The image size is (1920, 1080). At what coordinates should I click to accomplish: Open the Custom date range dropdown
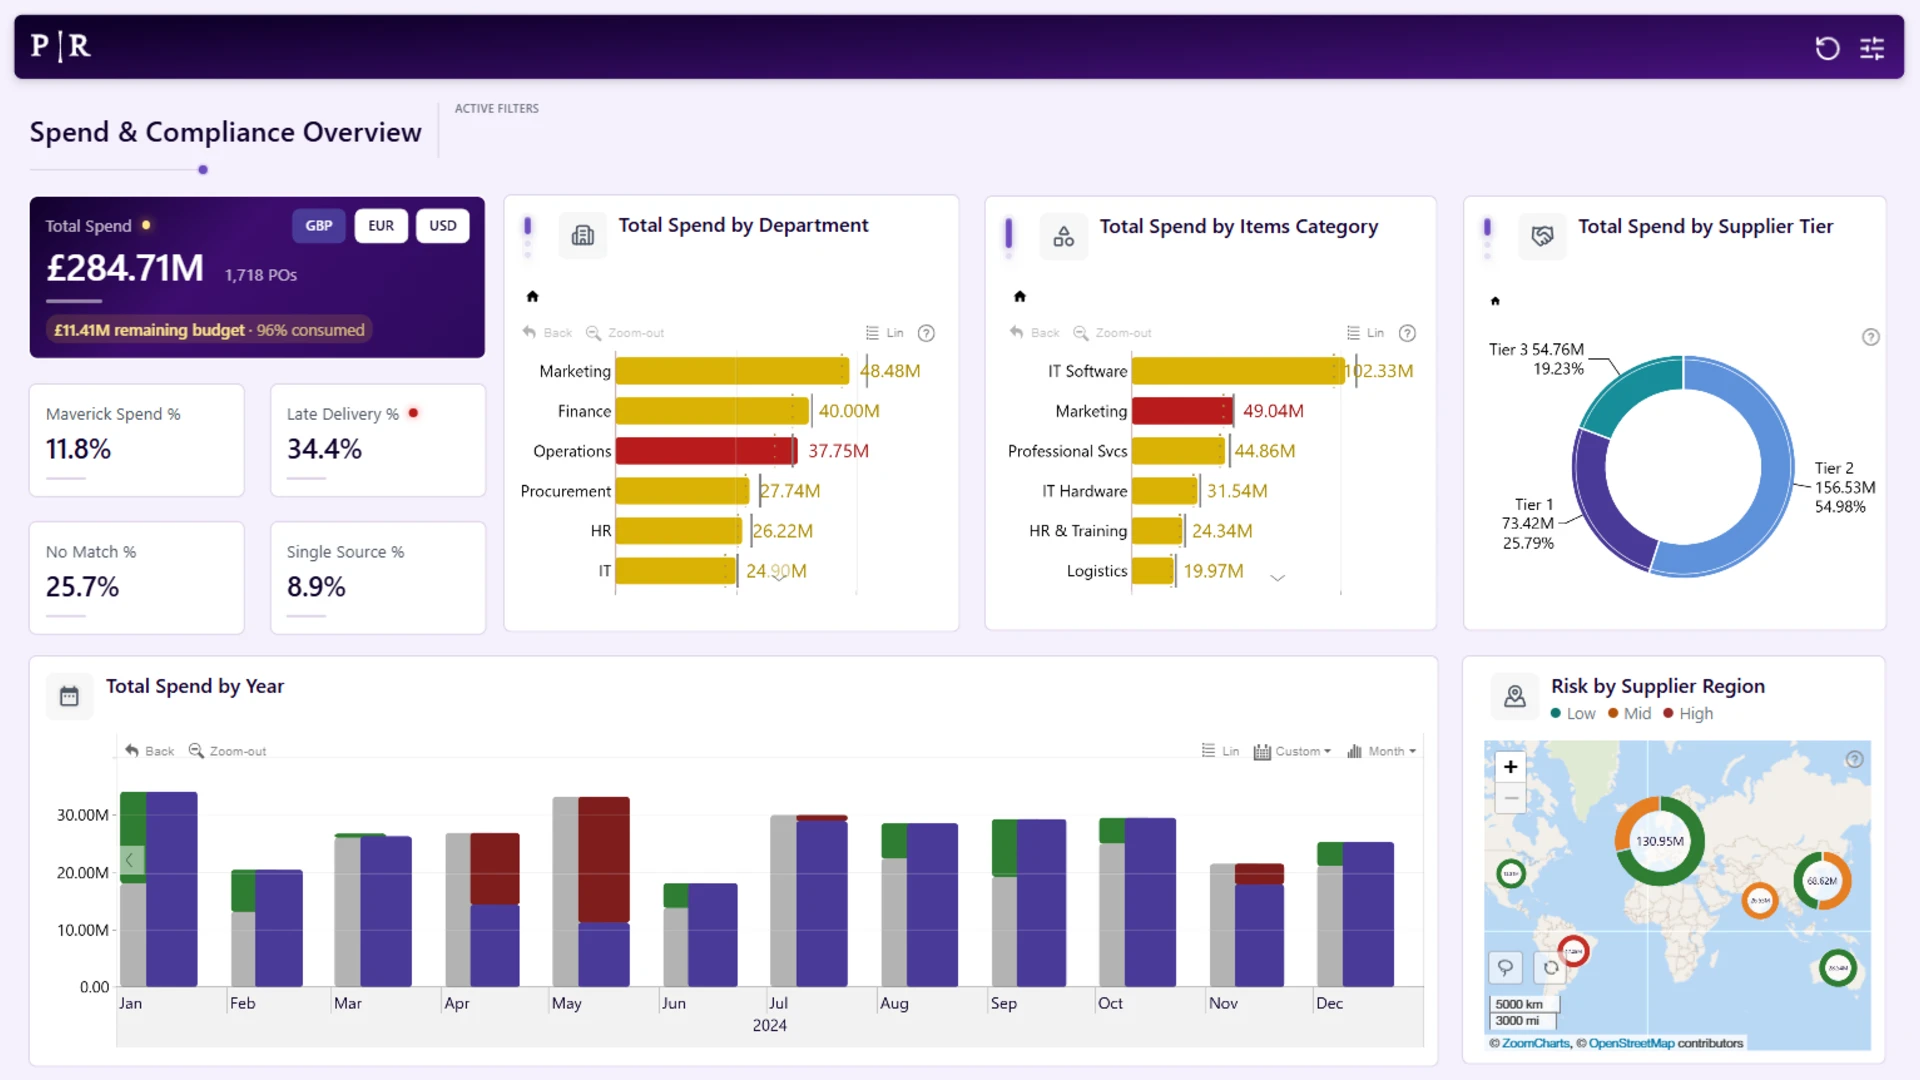point(1293,751)
